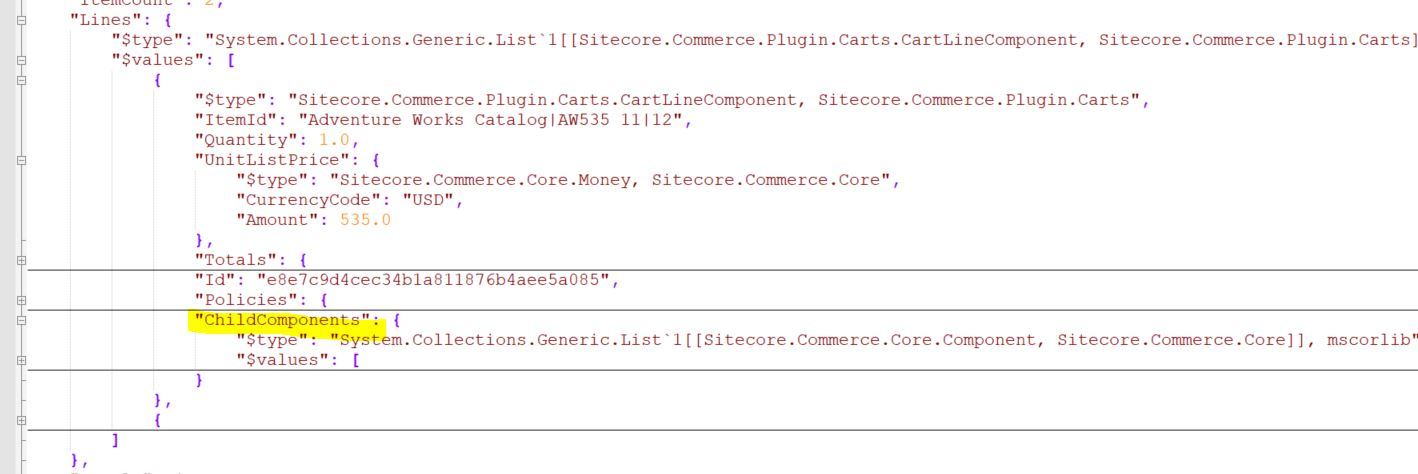
Task: Collapse the "UnitListPrice" fold marker
Action: pyautogui.click(x=22, y=160)
